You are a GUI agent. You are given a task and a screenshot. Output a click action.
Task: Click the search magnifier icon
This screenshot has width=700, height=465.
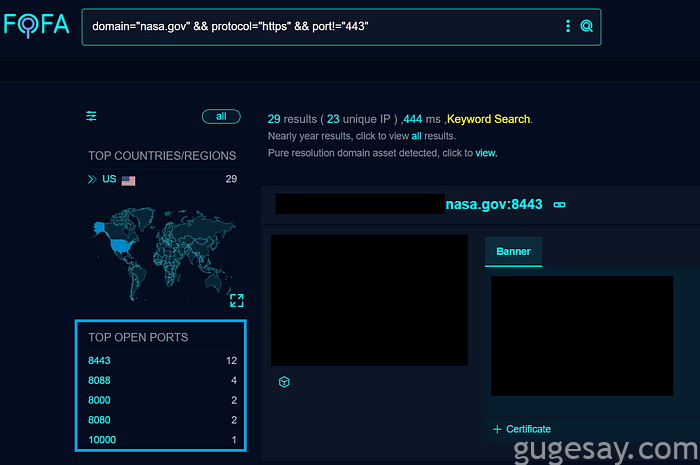(586, 26)
